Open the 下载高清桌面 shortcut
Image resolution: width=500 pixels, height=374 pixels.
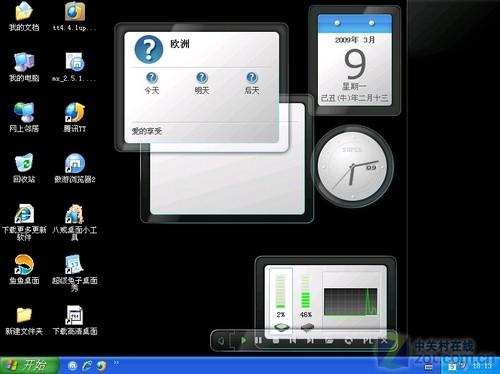(75, 320)
